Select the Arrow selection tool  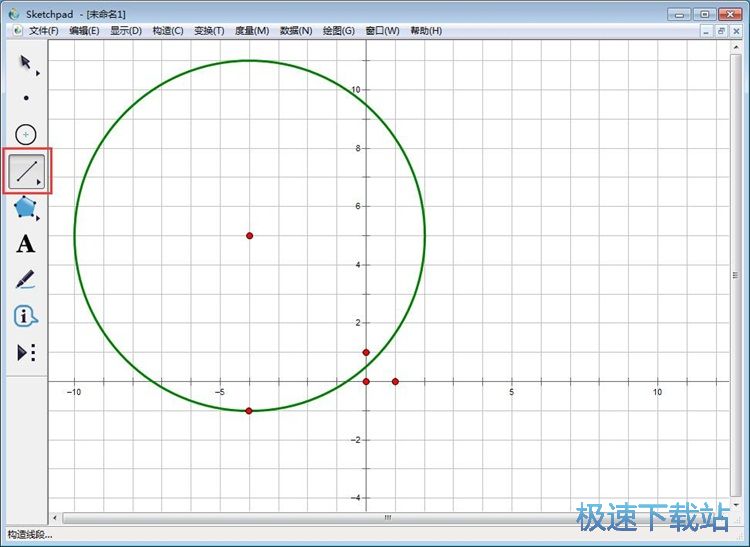click(x=26, y=65)
